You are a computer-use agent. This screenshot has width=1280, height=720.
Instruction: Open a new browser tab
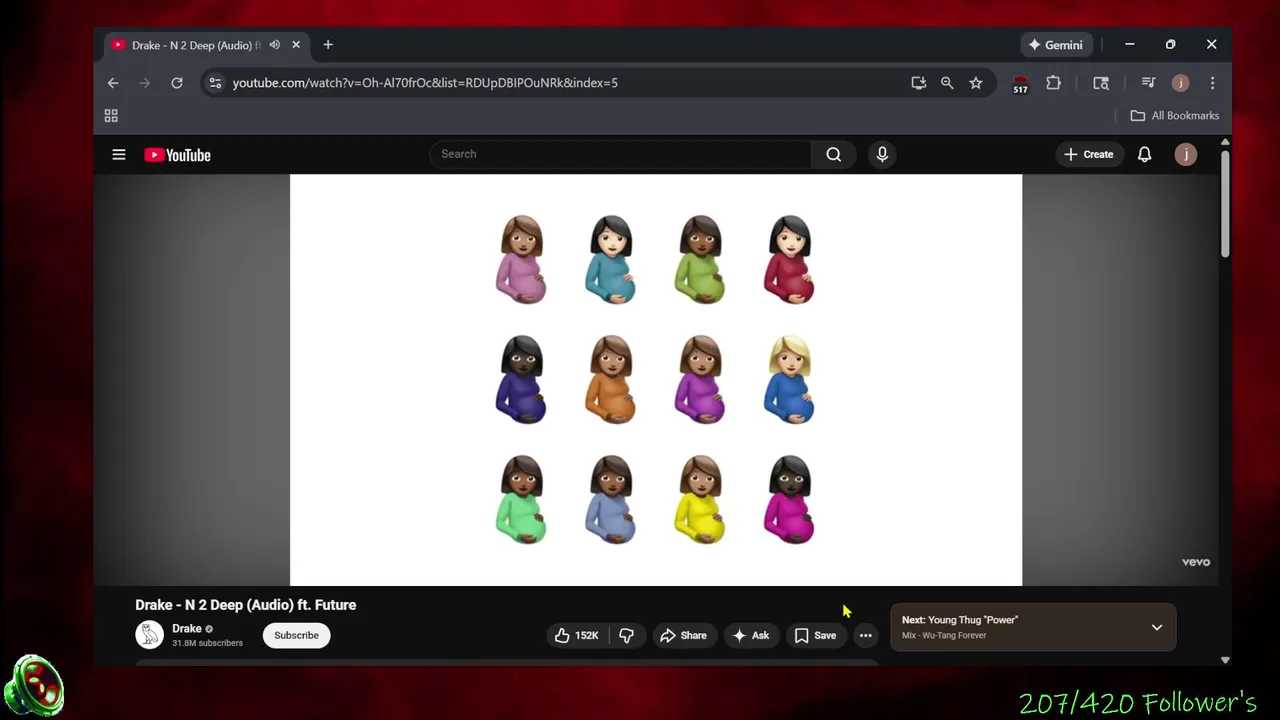328,45
